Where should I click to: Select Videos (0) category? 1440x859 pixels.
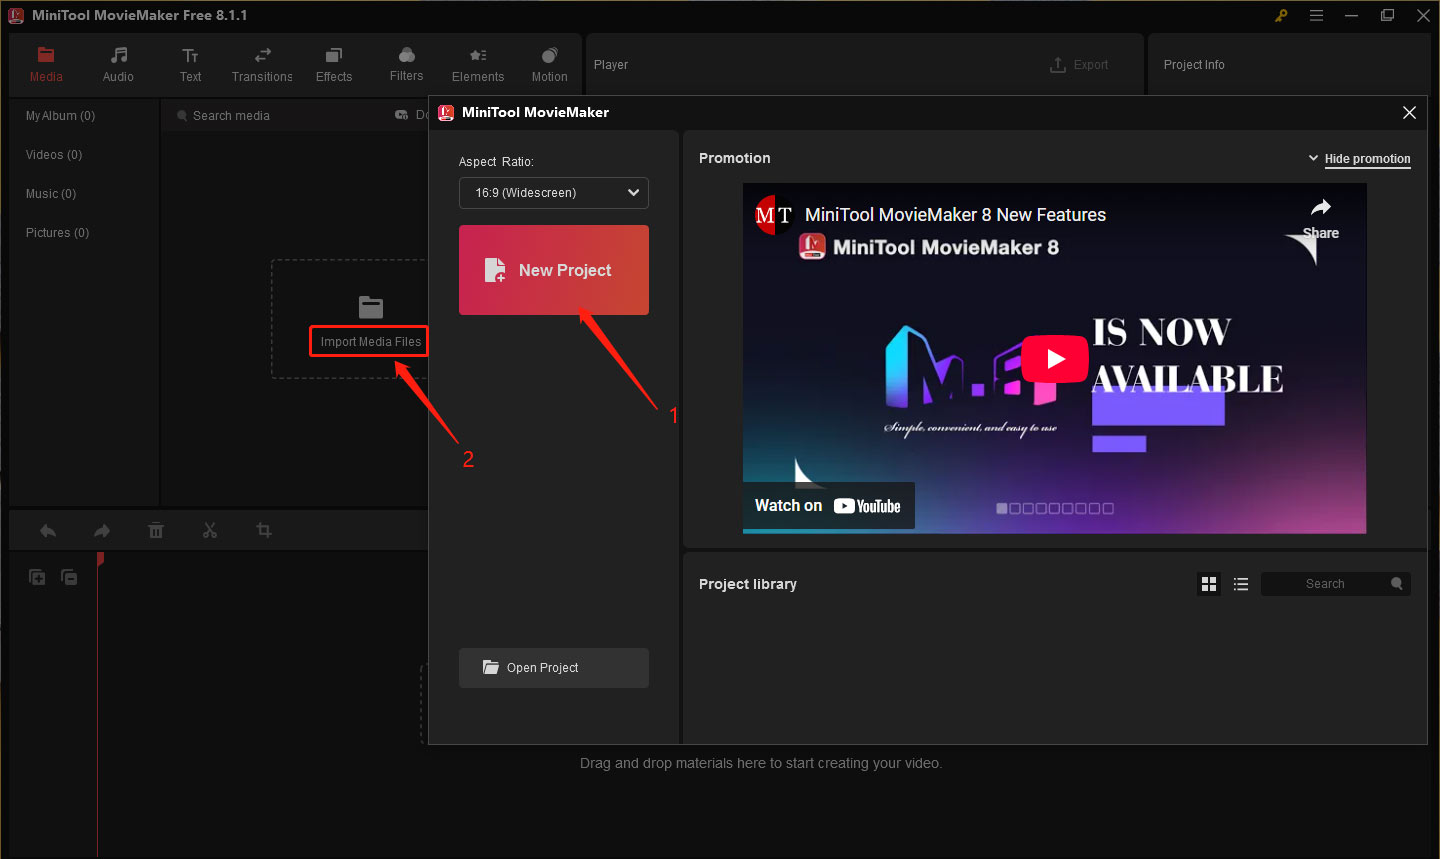(x=54, y=155)
